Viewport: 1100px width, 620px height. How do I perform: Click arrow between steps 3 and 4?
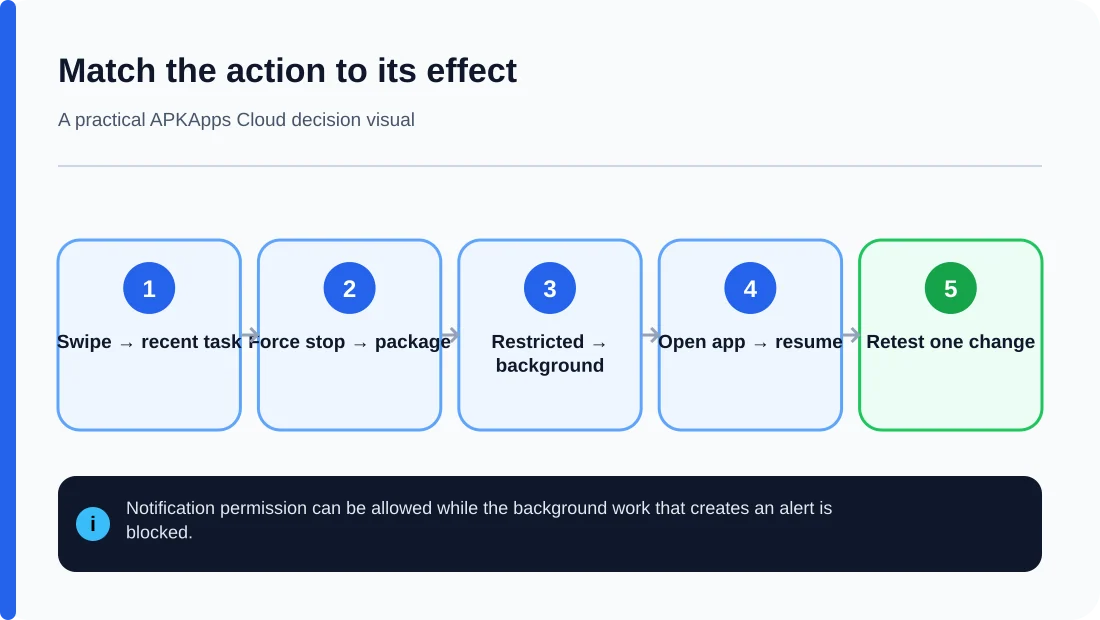point(650,335)
